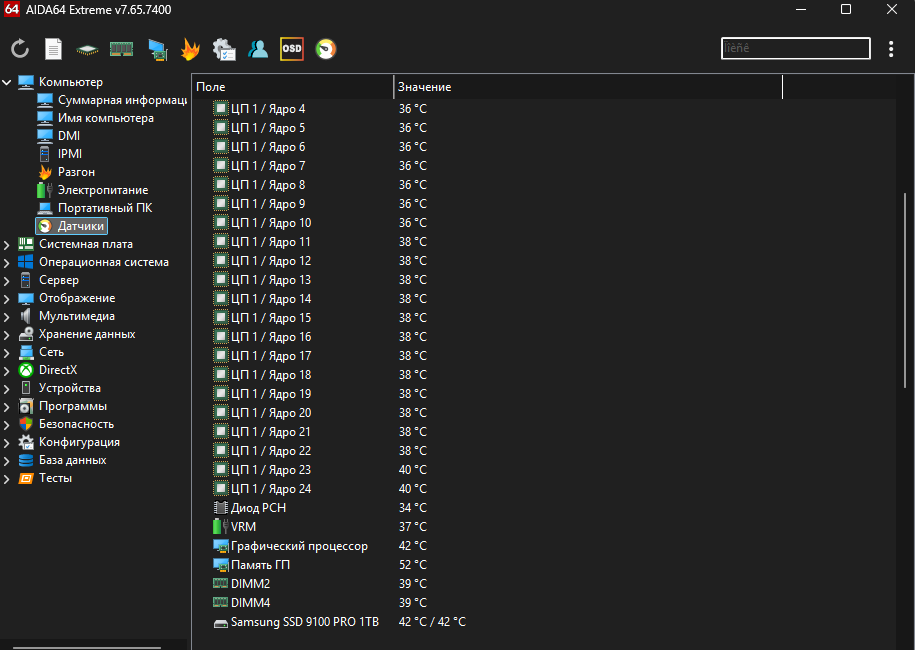The image size is (915, 650).
Task: Click the user profile toolbar icon
Action: point(258,49)
